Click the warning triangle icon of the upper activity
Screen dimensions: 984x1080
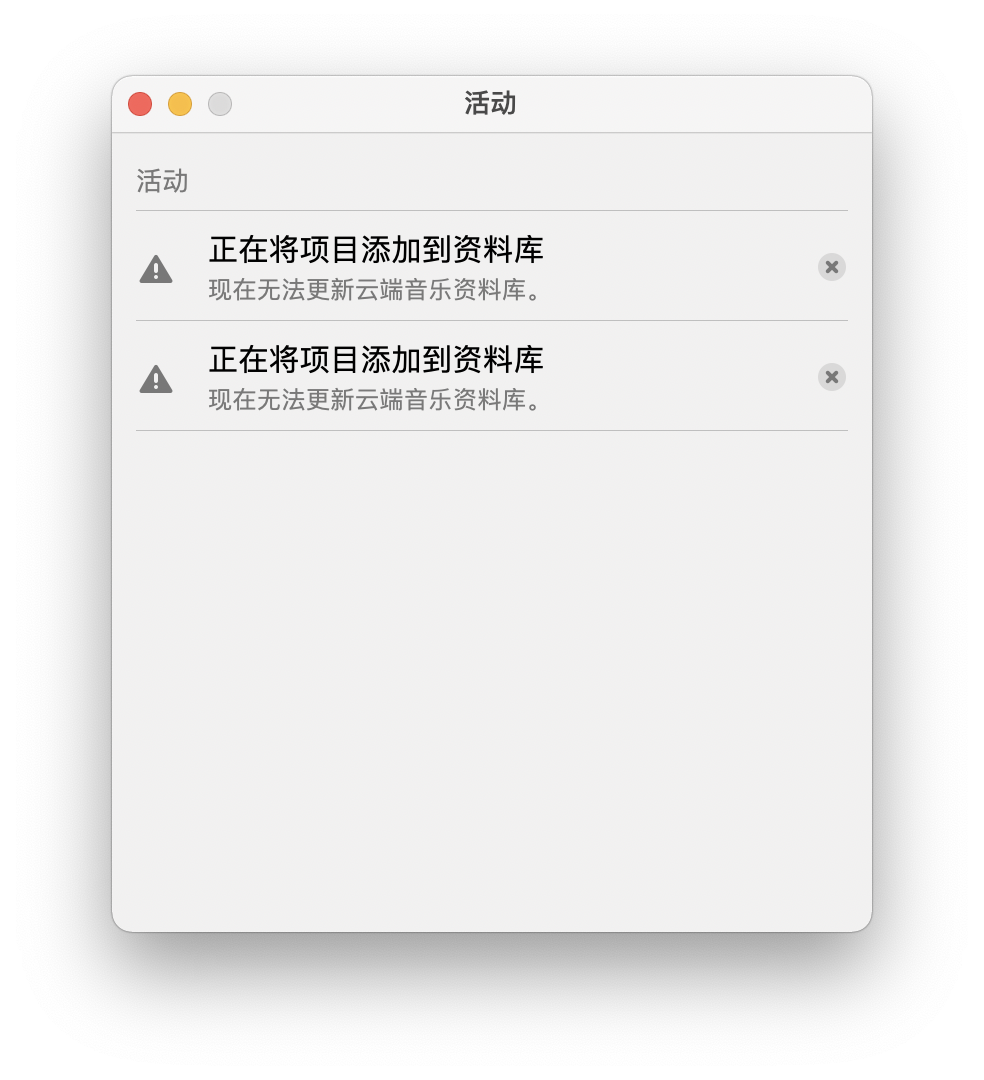coord(156,269)
